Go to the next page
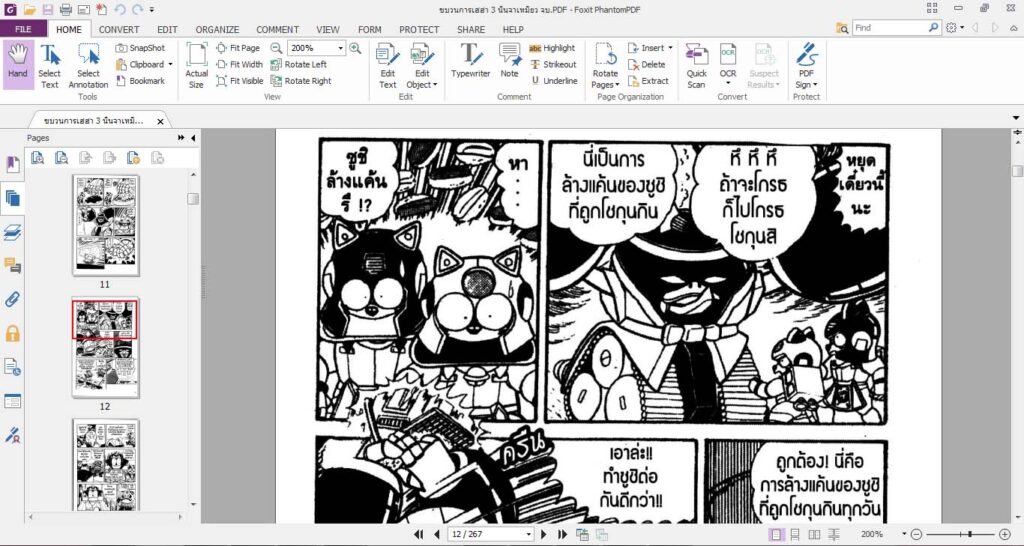 pos(543,534)
